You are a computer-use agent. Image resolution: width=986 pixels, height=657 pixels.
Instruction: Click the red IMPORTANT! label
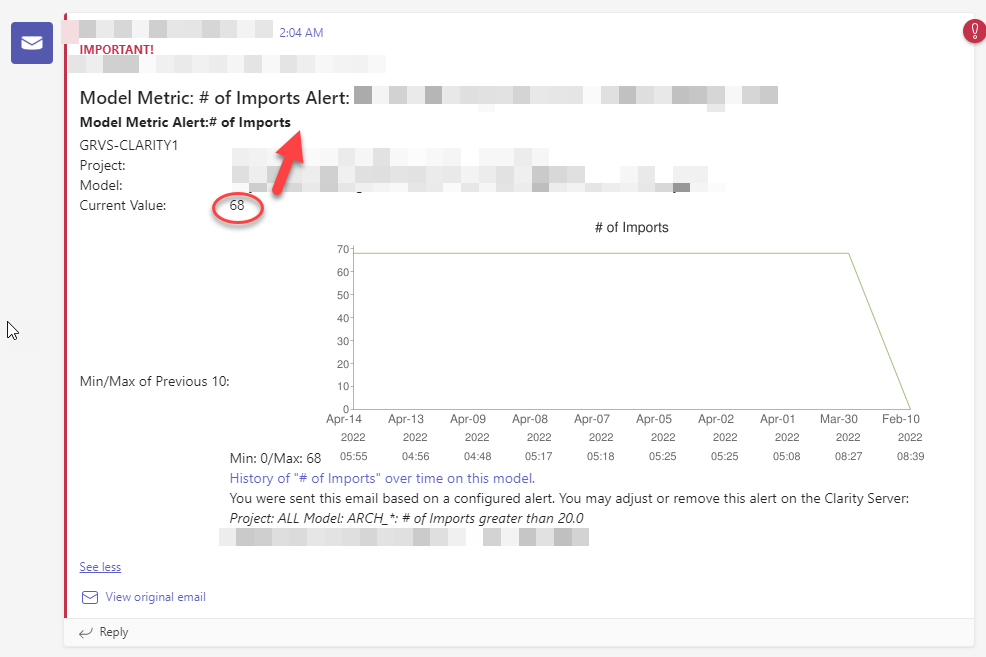pyautogui.click(x=116, y=49)
